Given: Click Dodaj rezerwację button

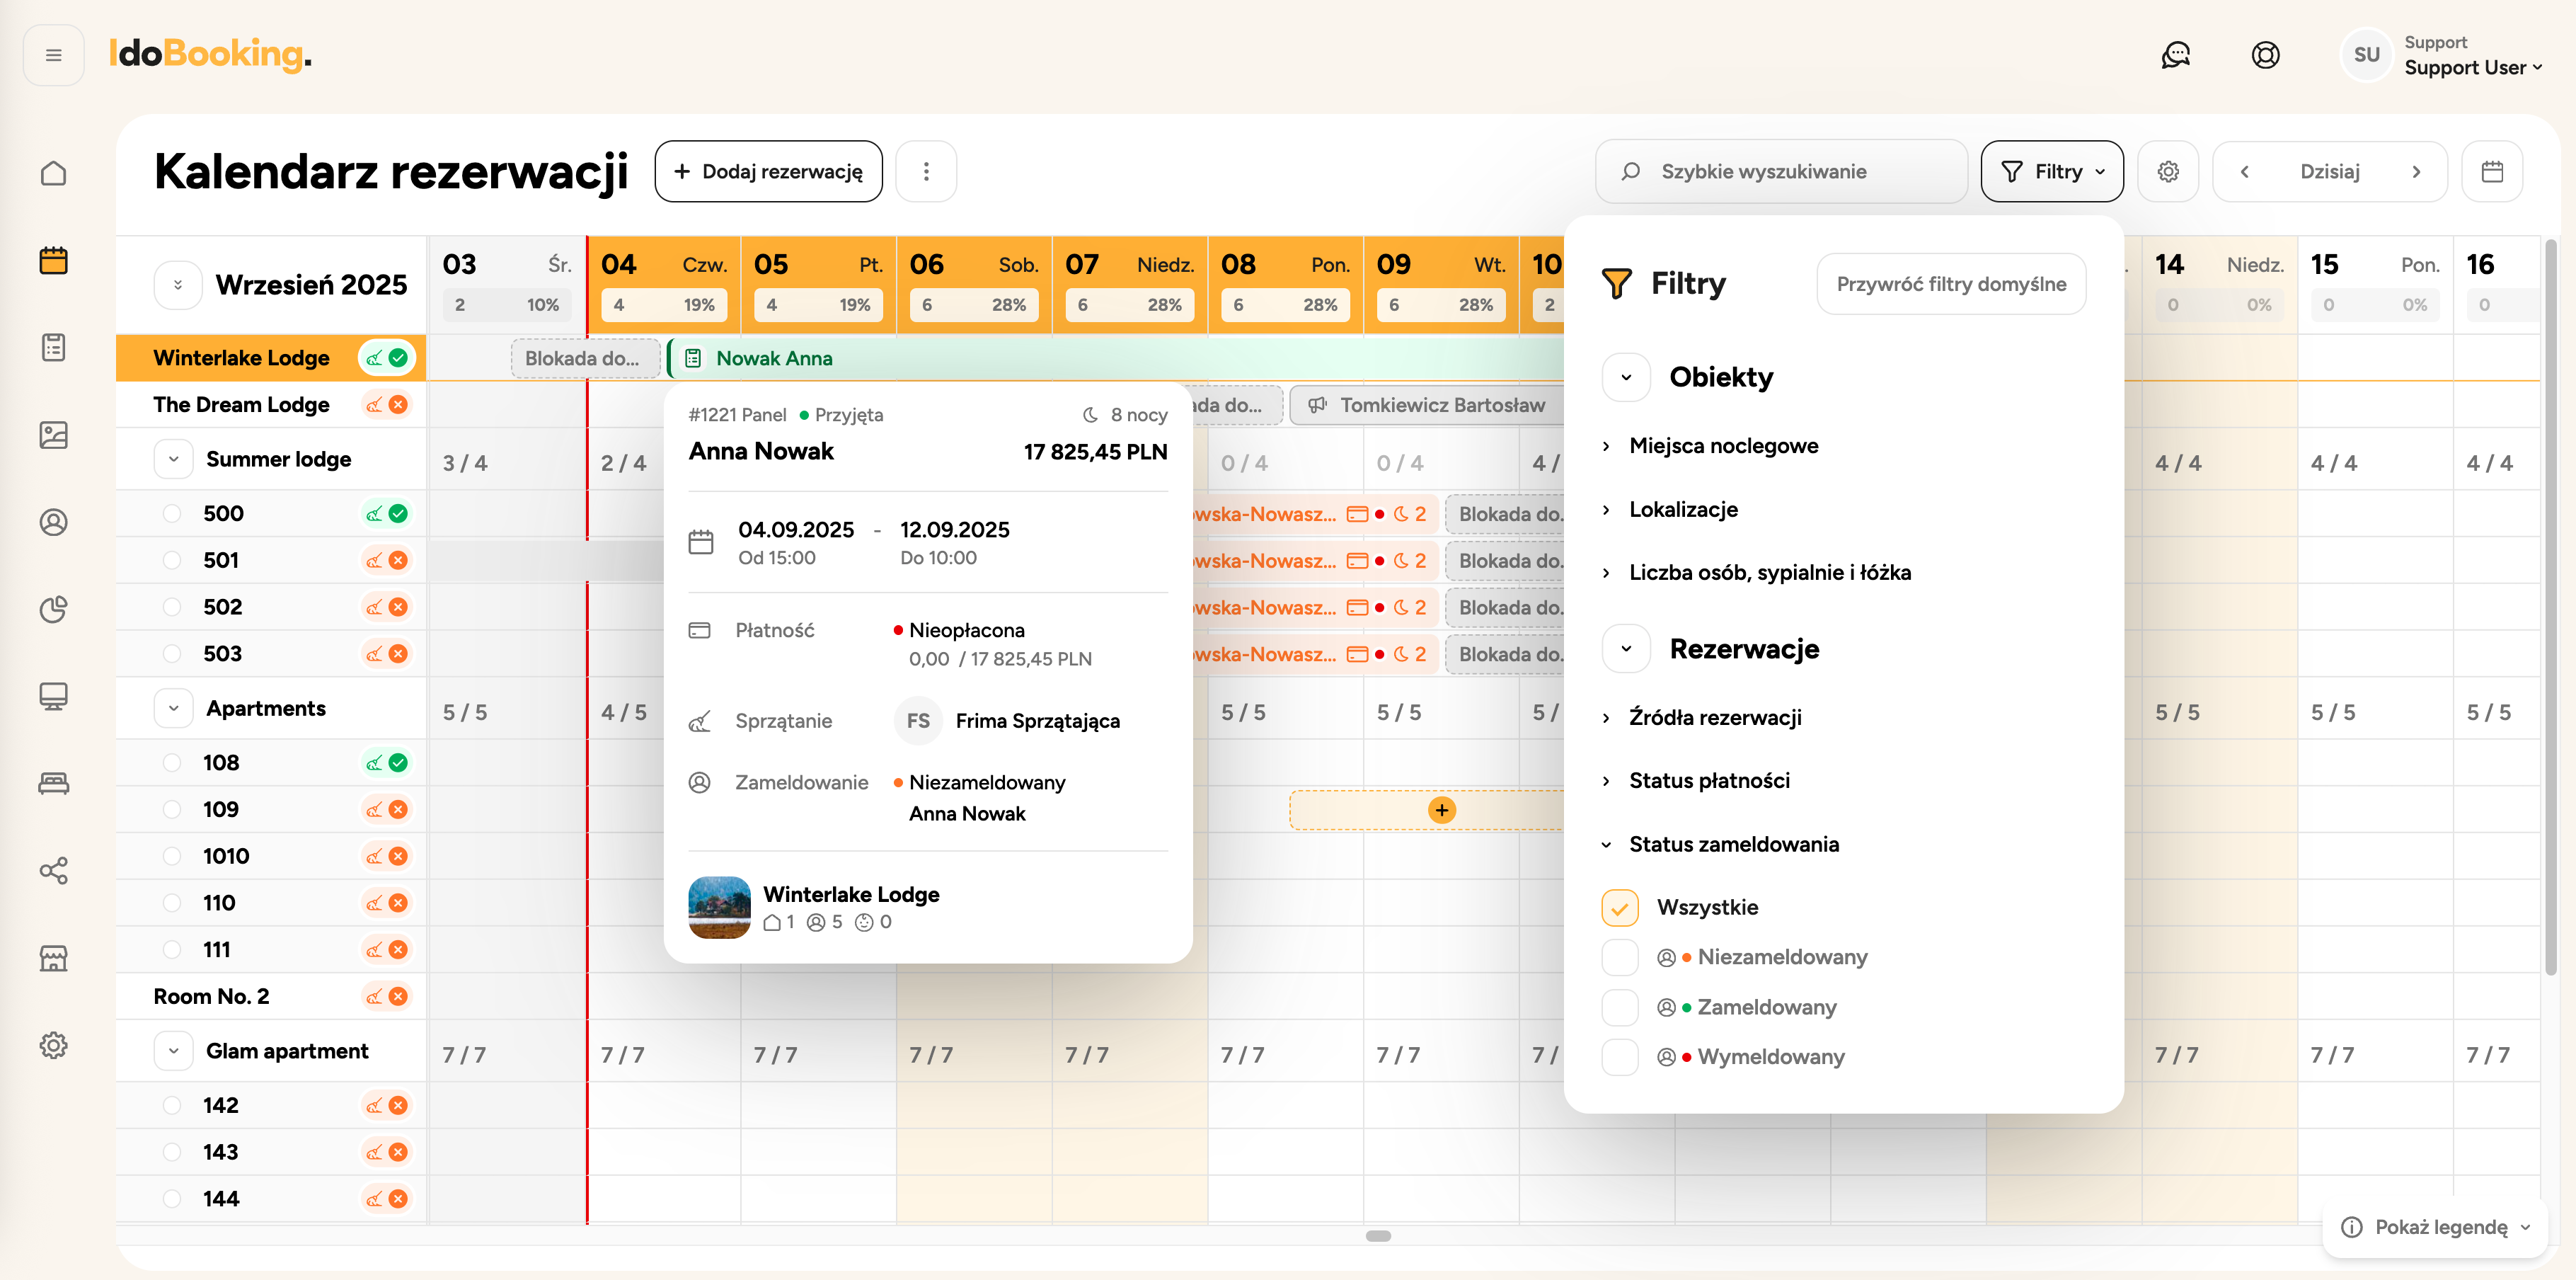Looking at the screenshot, I should tap(768, 171).
